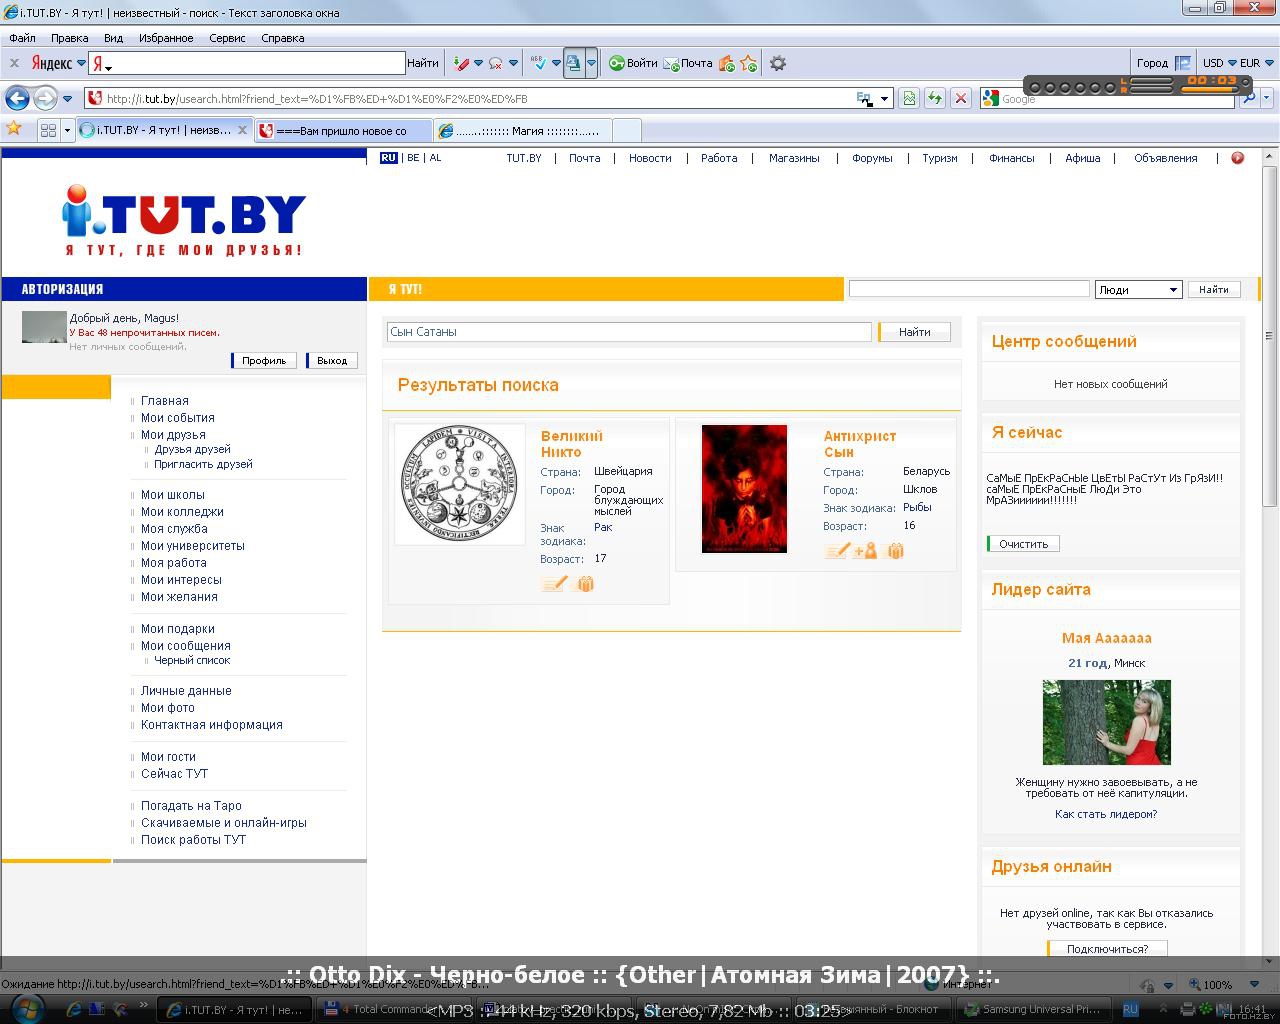
Task: Open the translate options dropdown arrow
Action: [591, 63]
